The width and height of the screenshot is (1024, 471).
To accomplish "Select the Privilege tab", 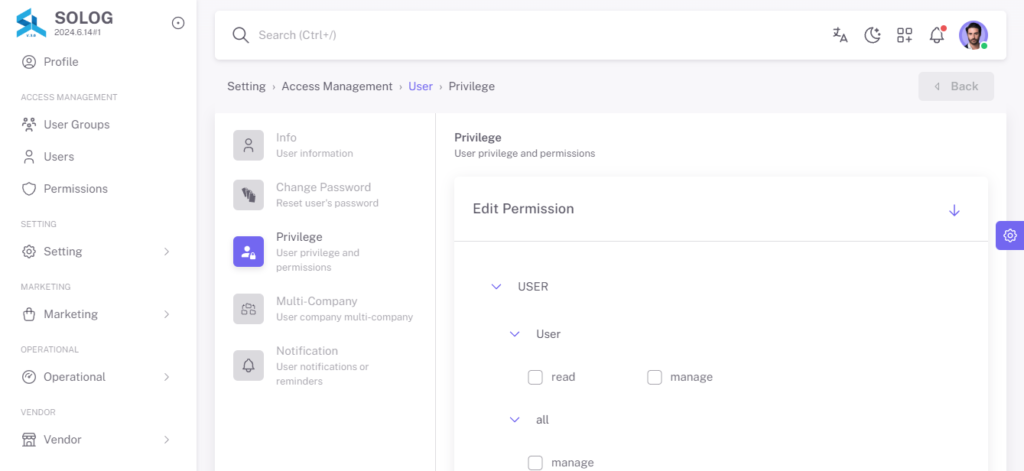I will (325, 252).
